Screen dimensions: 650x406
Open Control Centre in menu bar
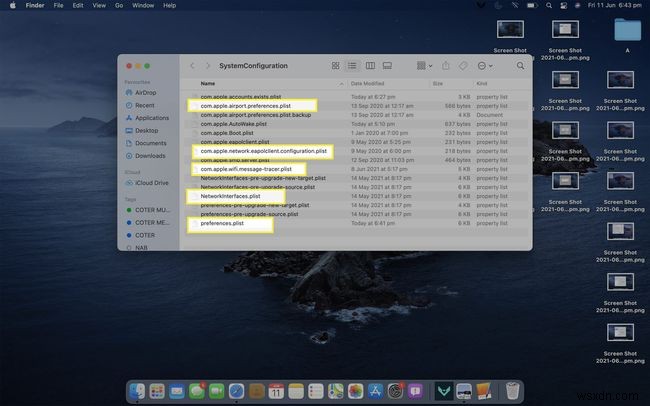point(563,5)
